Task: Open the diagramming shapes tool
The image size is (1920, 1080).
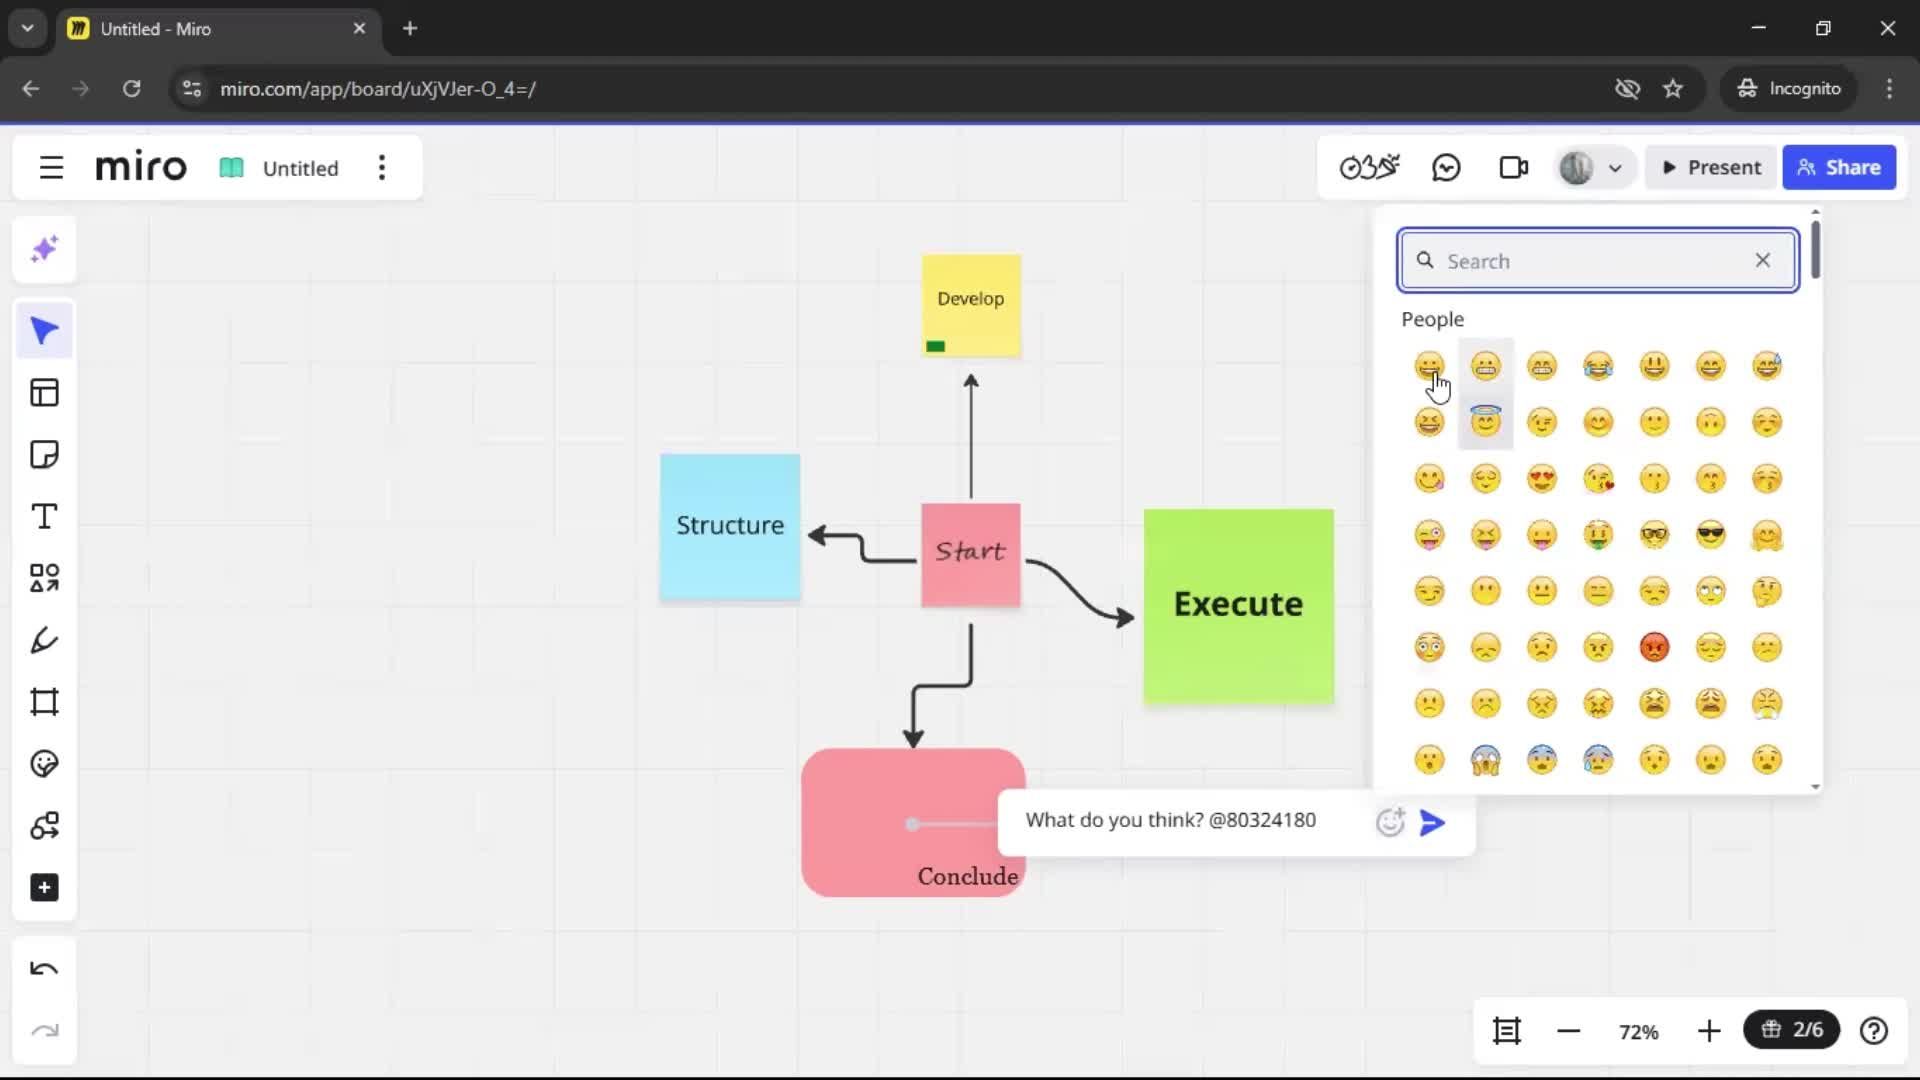Action: [44, 826]
